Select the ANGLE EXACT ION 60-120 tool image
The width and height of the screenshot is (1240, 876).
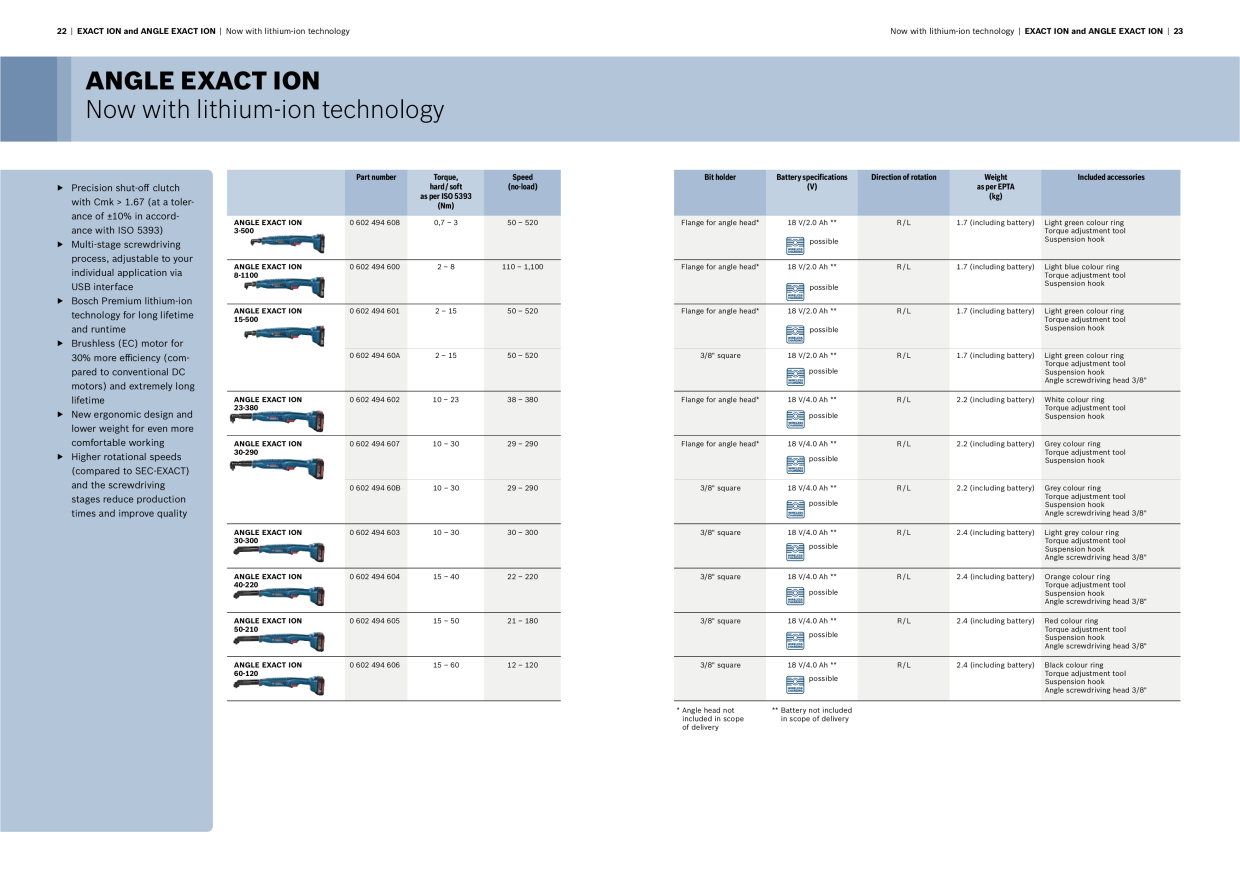tap(277, 684)
